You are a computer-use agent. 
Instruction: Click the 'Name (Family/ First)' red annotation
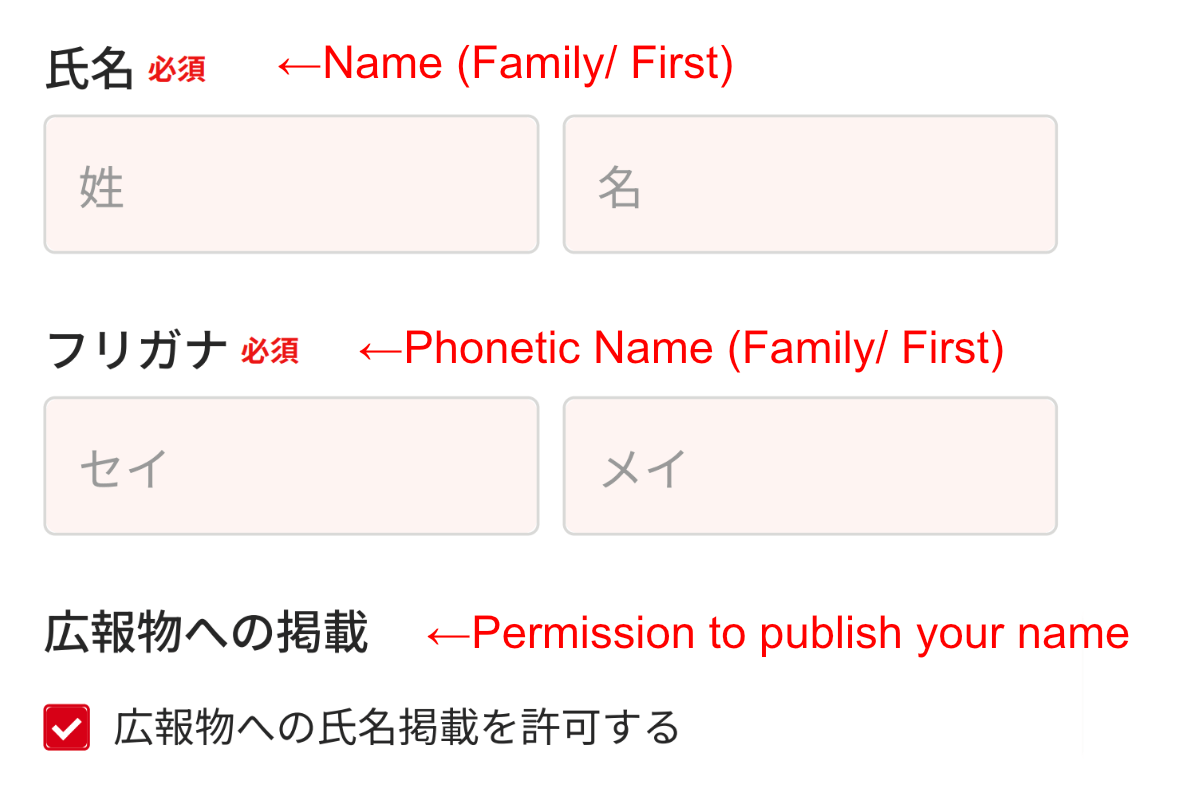[x=528, y=65]
